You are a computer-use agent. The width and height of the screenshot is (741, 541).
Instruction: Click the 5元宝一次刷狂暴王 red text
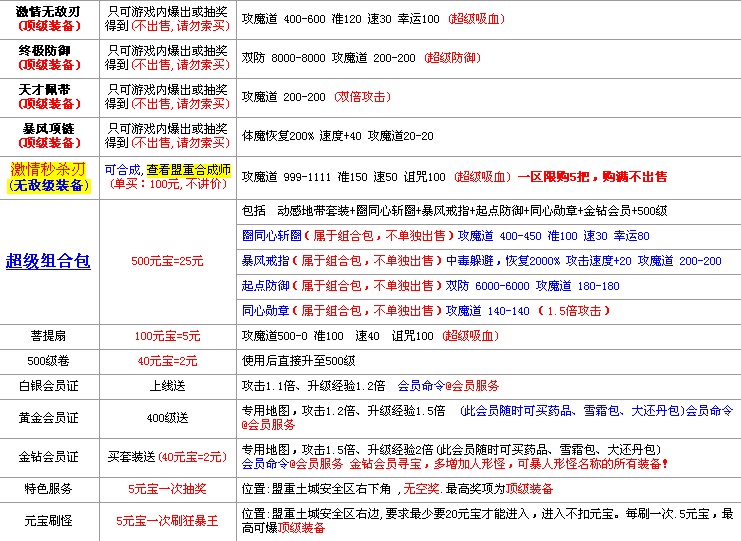[x=167, y=520]
